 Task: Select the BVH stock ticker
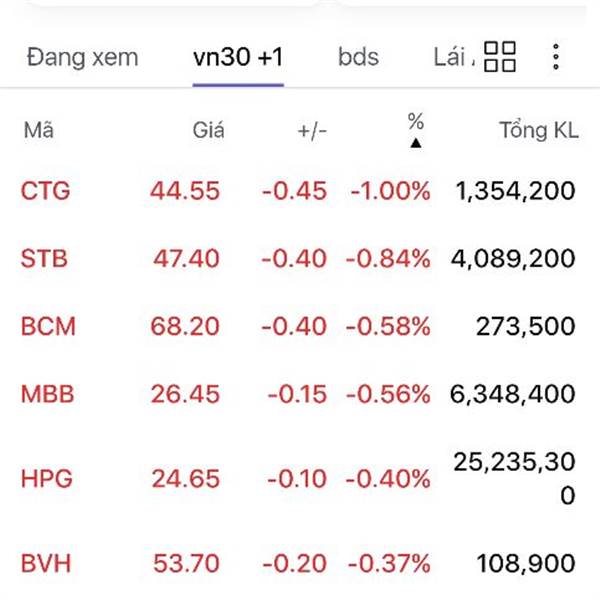pyautogui.click(x=46, y=564)
